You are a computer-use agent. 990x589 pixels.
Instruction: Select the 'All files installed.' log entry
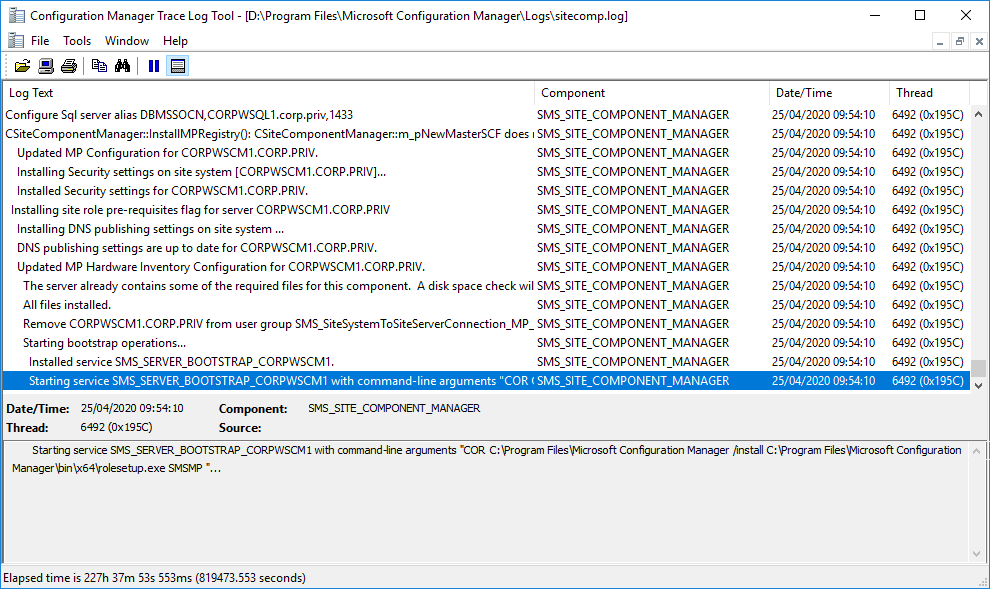(x=67, y=305)
